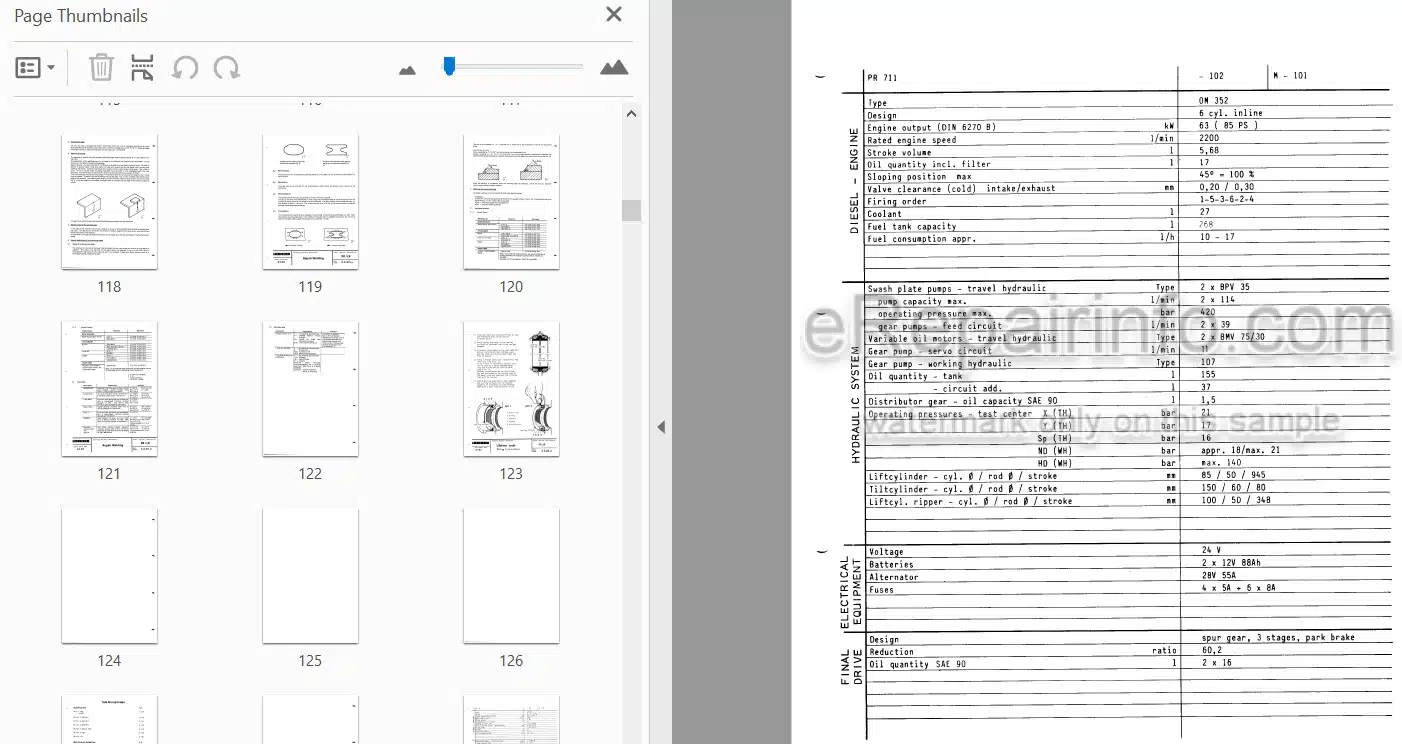1402x744 pixels.
Task: Open the thumbnail options menu
Action: click(x=35, y=68)
